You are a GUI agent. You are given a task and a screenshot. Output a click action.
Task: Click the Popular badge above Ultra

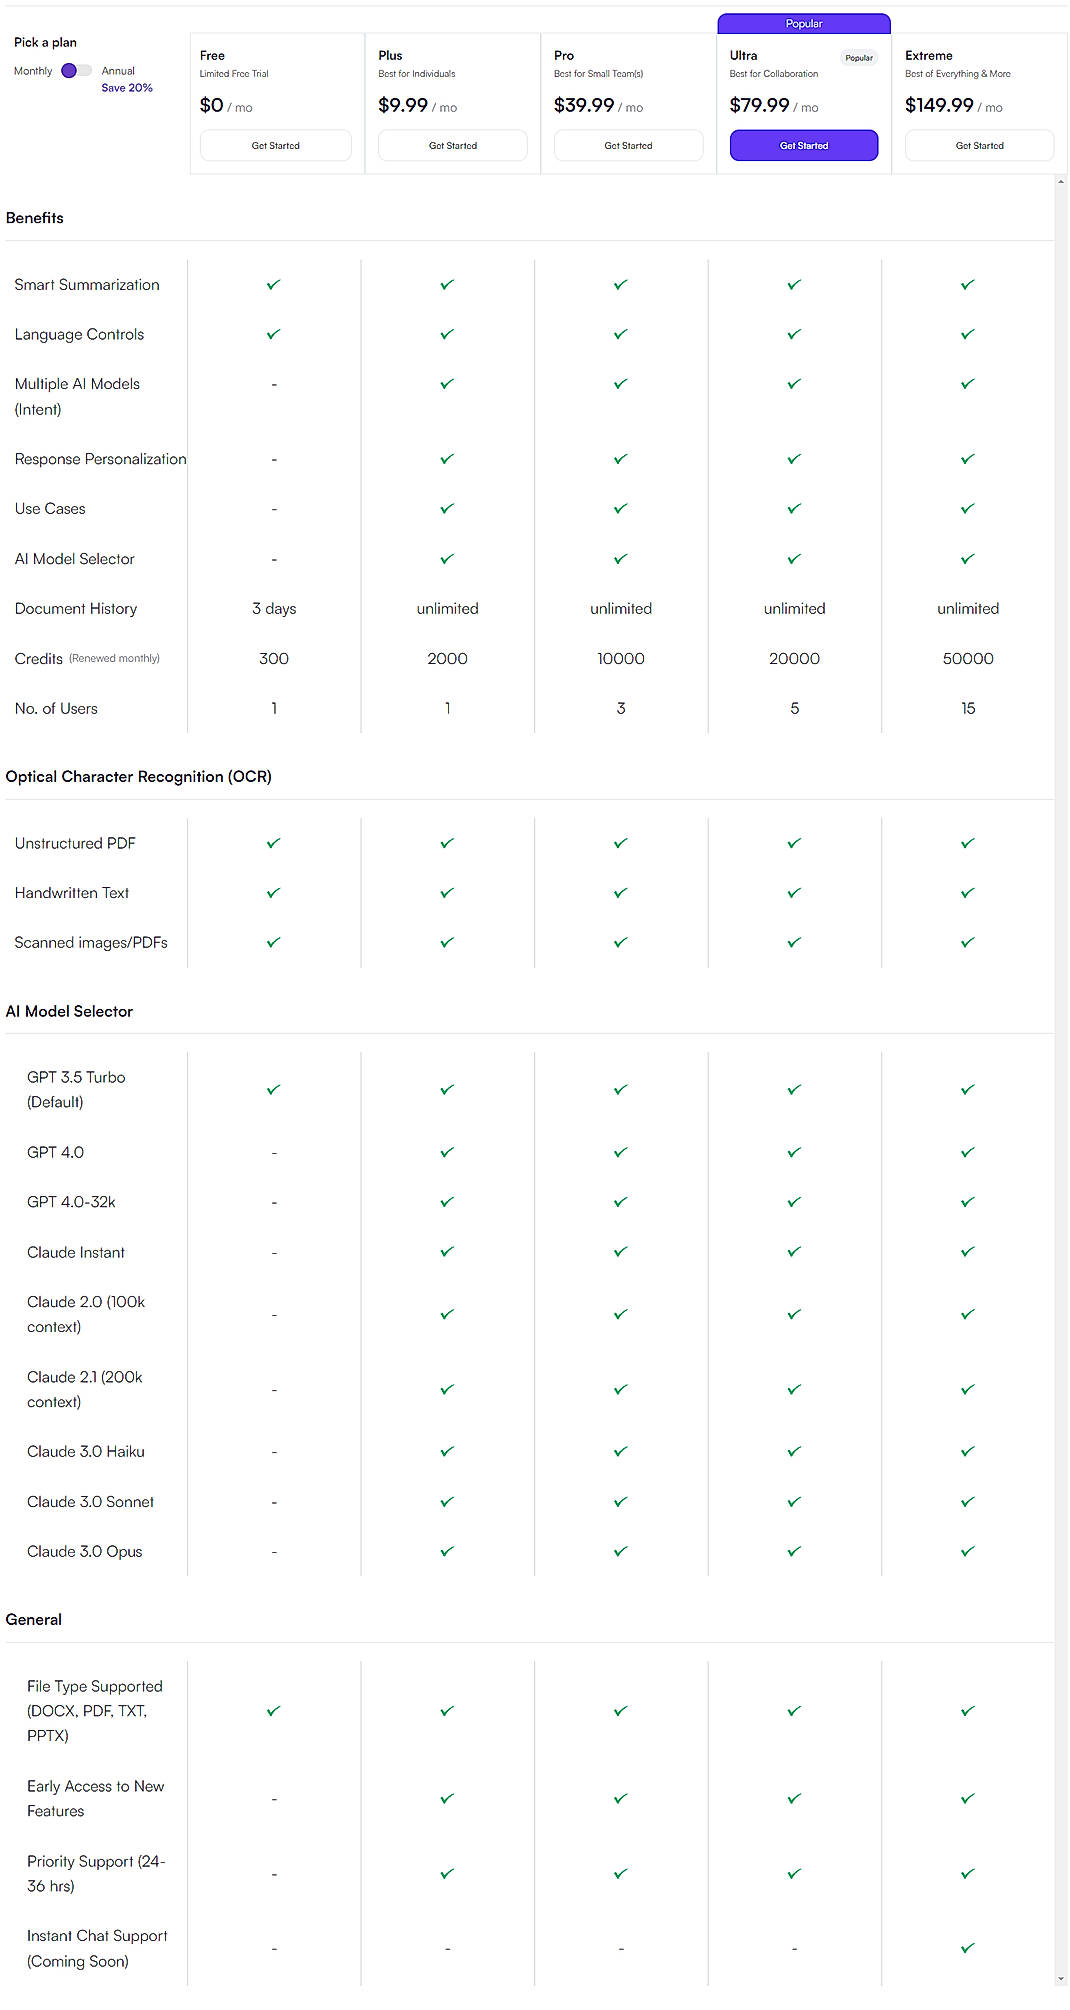[804, 23]
